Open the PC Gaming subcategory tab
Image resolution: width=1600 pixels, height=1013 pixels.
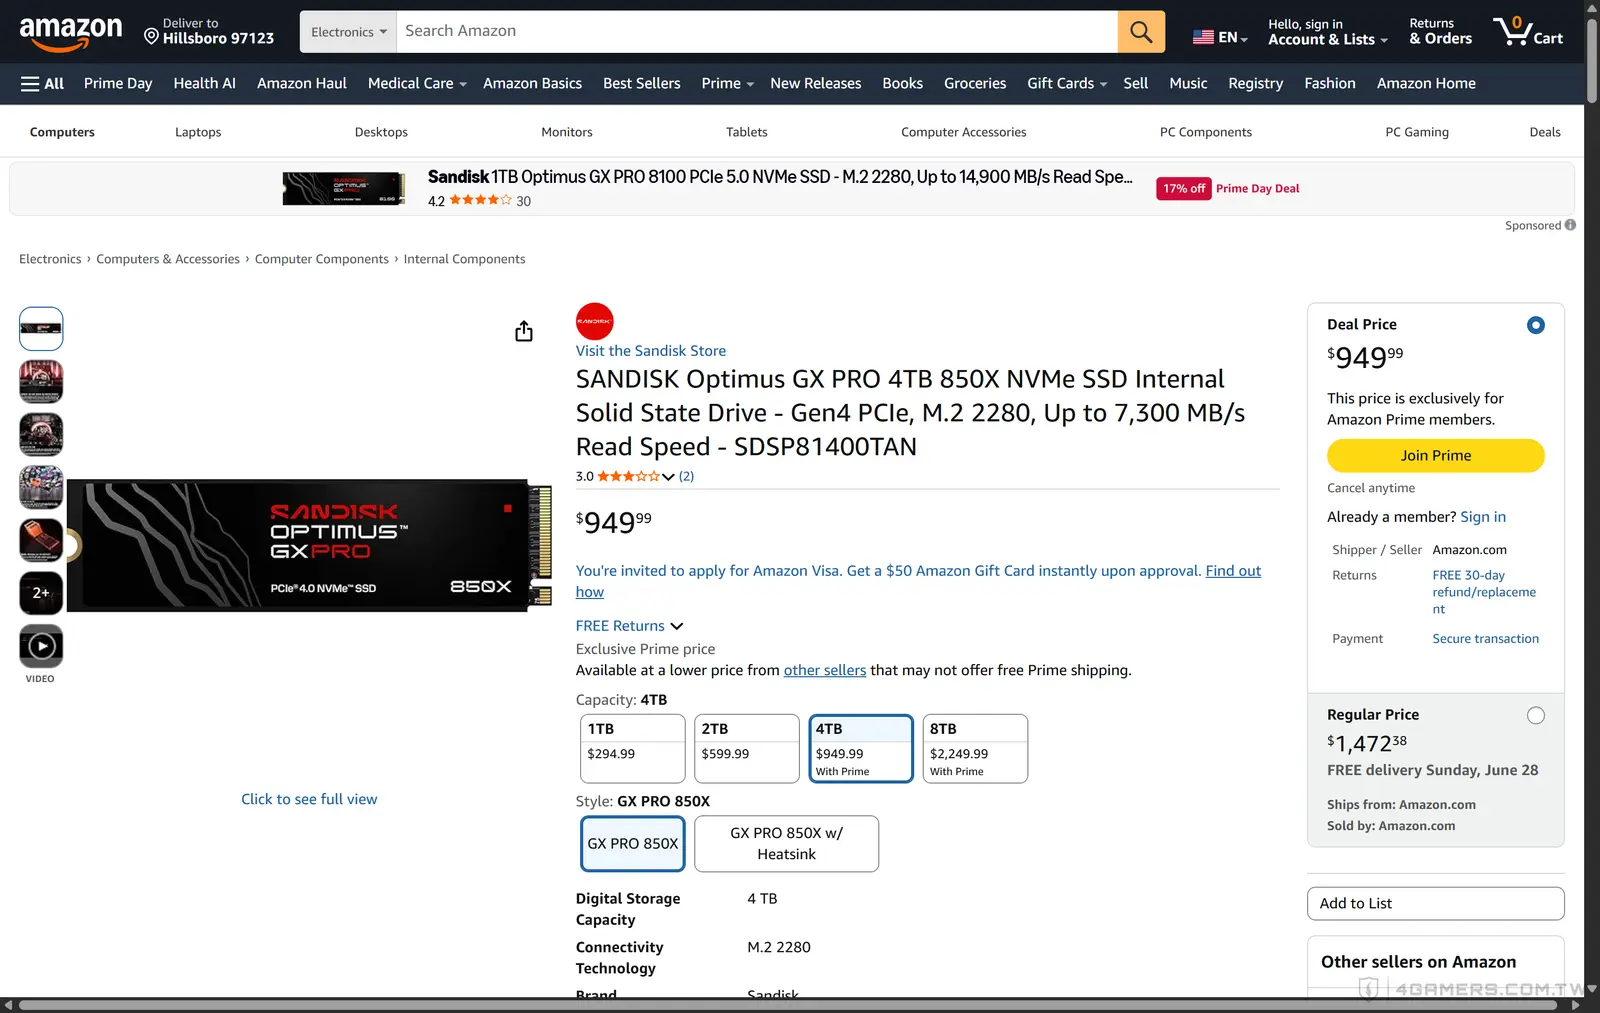coord(1417,132)
